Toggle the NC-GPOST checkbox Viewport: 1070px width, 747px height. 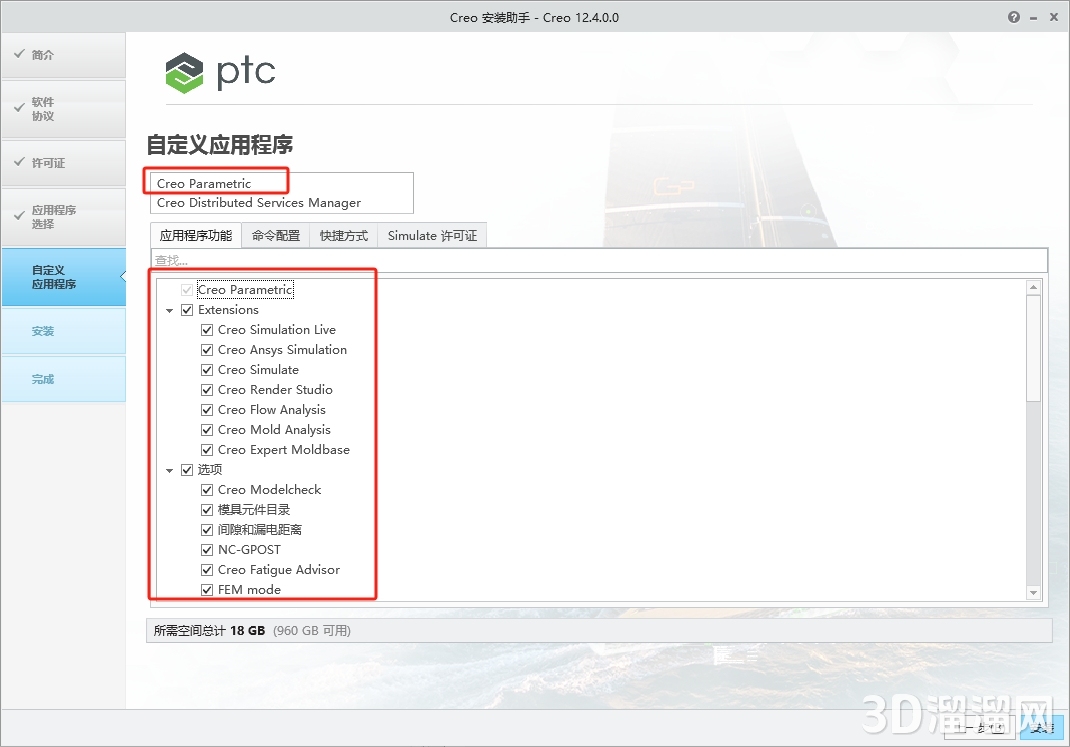tap(206, 549)
